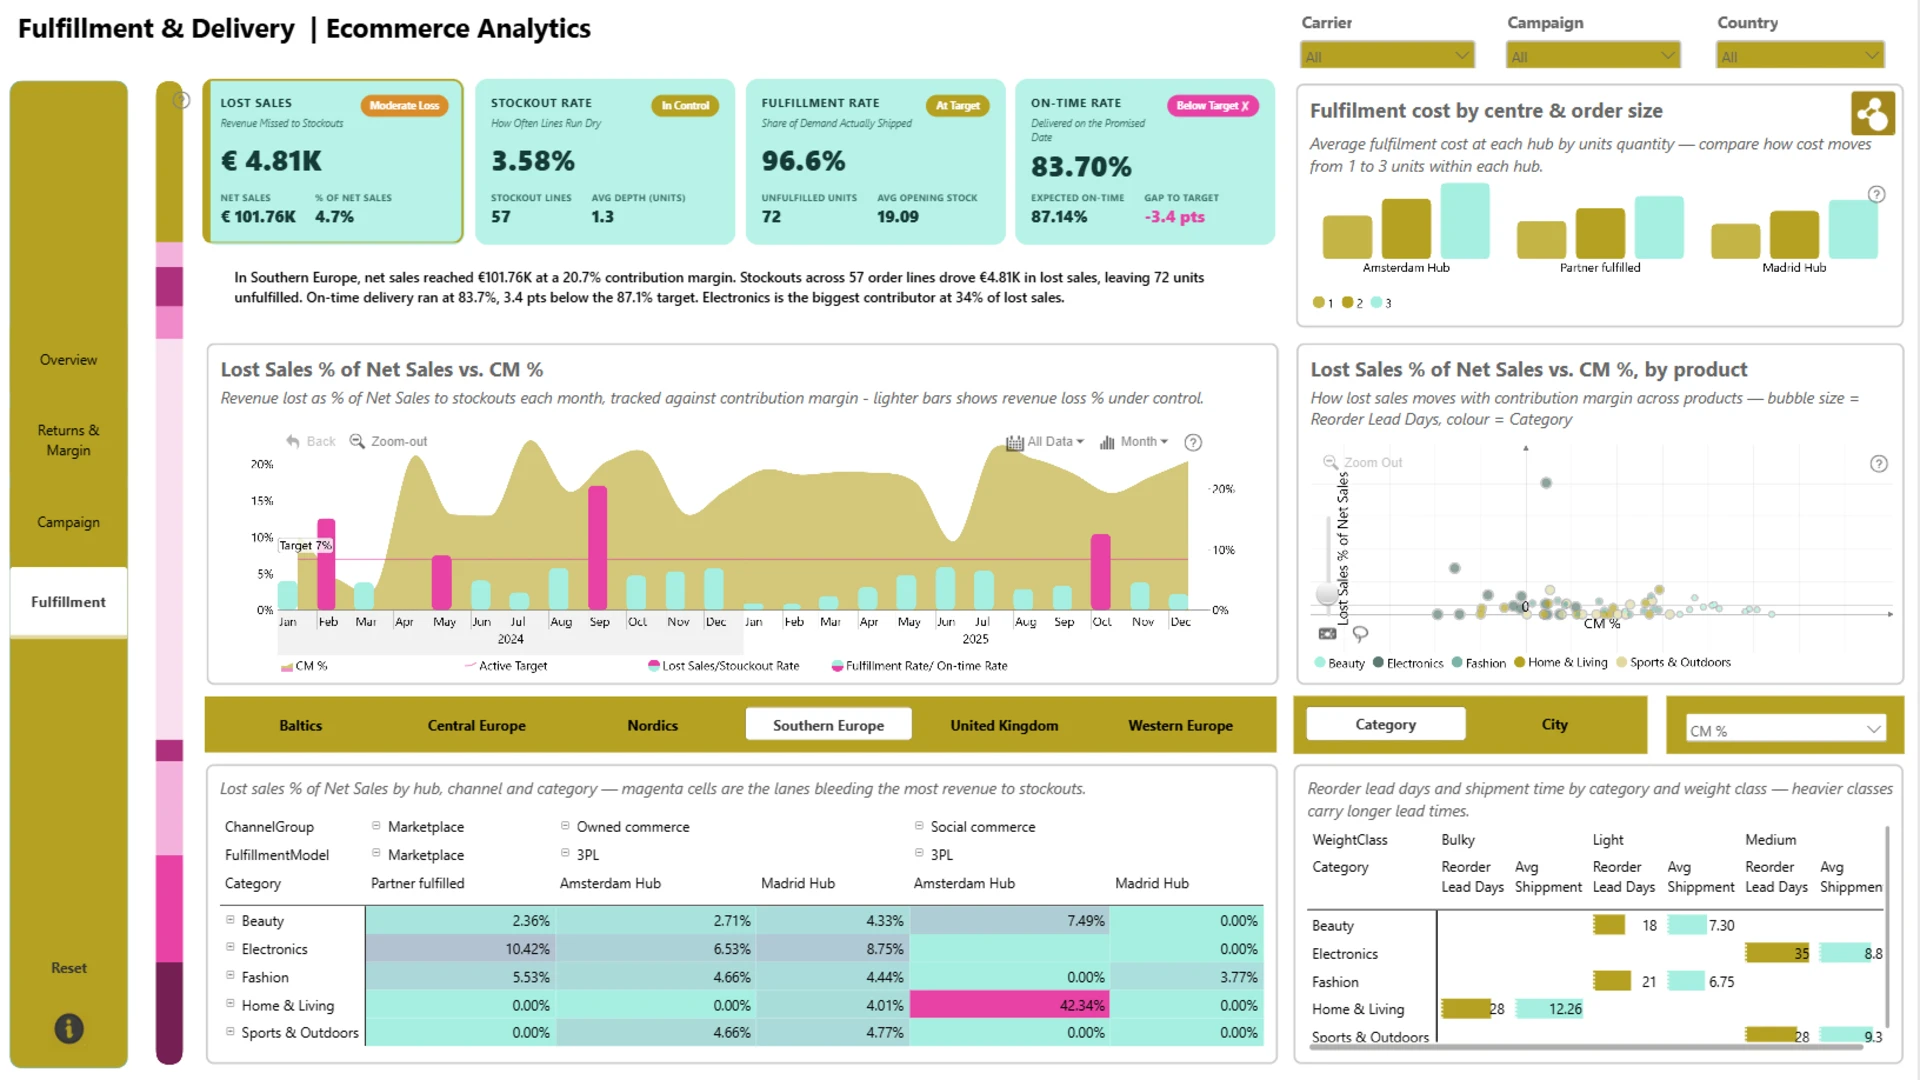Open the Returns & Margin page
1920x1080 pixels.
click(x=69, y=440)
